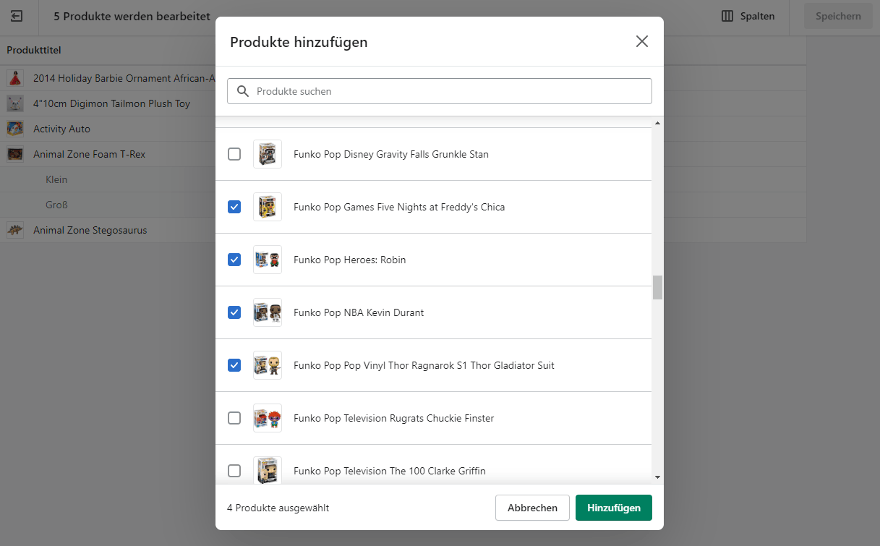Click the Activity Auto product thumbnail
This screenshot has width=880, height=546.
point(15,129)
